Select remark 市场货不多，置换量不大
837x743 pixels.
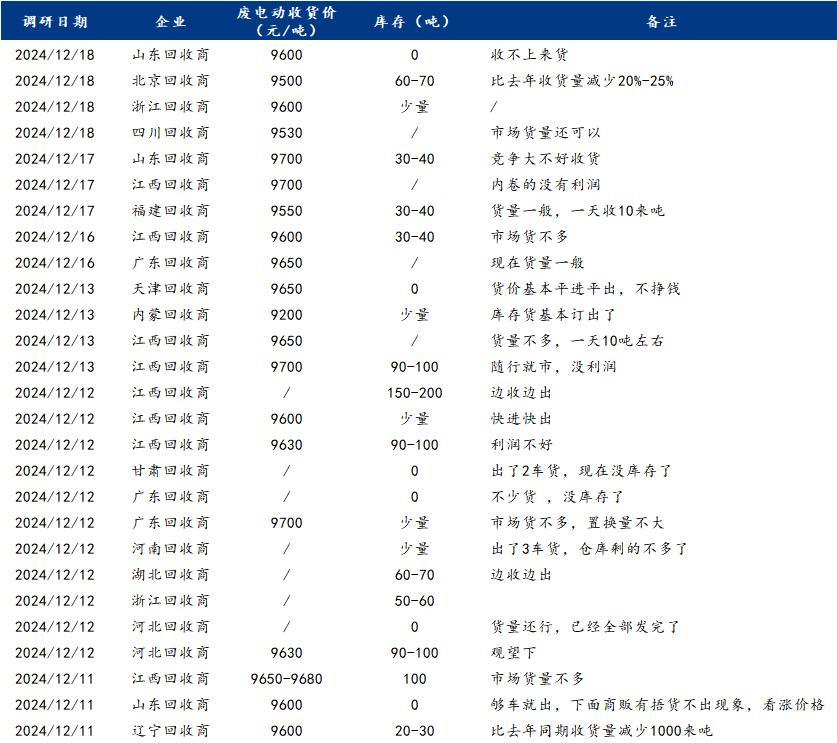577,523
